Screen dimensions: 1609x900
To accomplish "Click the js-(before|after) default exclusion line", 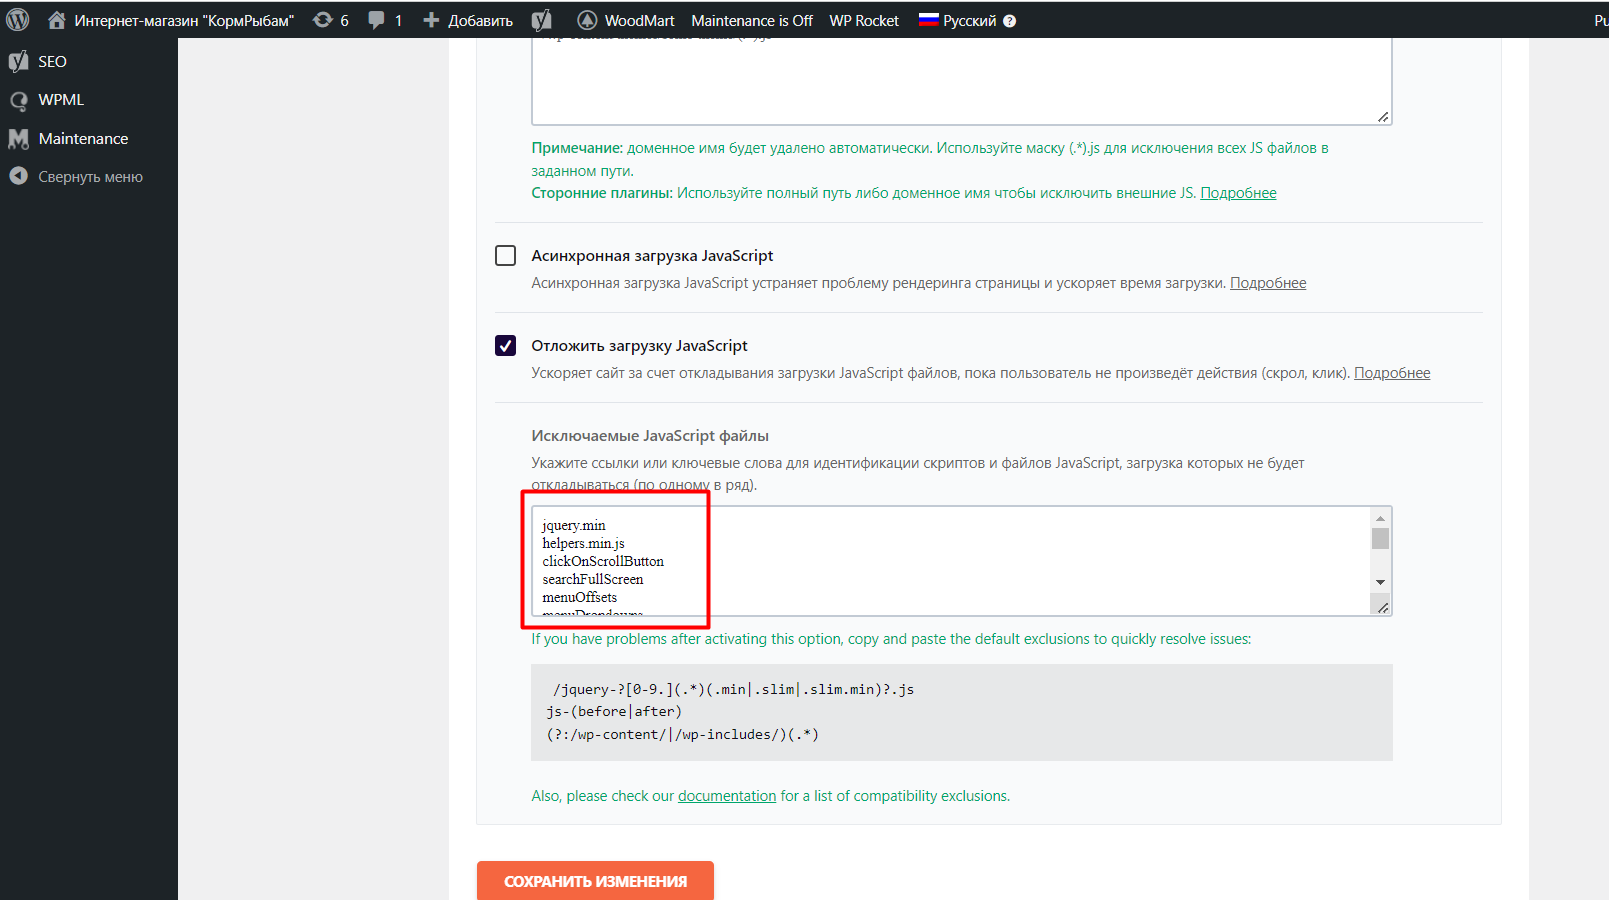I will [614, 712].
